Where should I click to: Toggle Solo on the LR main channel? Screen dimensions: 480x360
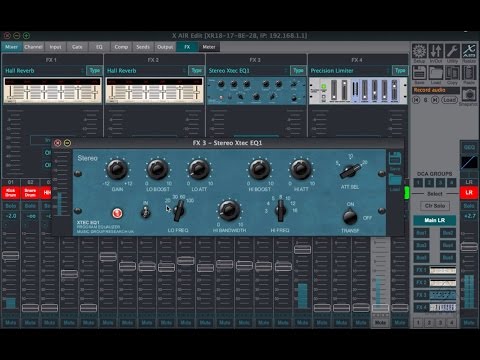[x=469, y=206]
